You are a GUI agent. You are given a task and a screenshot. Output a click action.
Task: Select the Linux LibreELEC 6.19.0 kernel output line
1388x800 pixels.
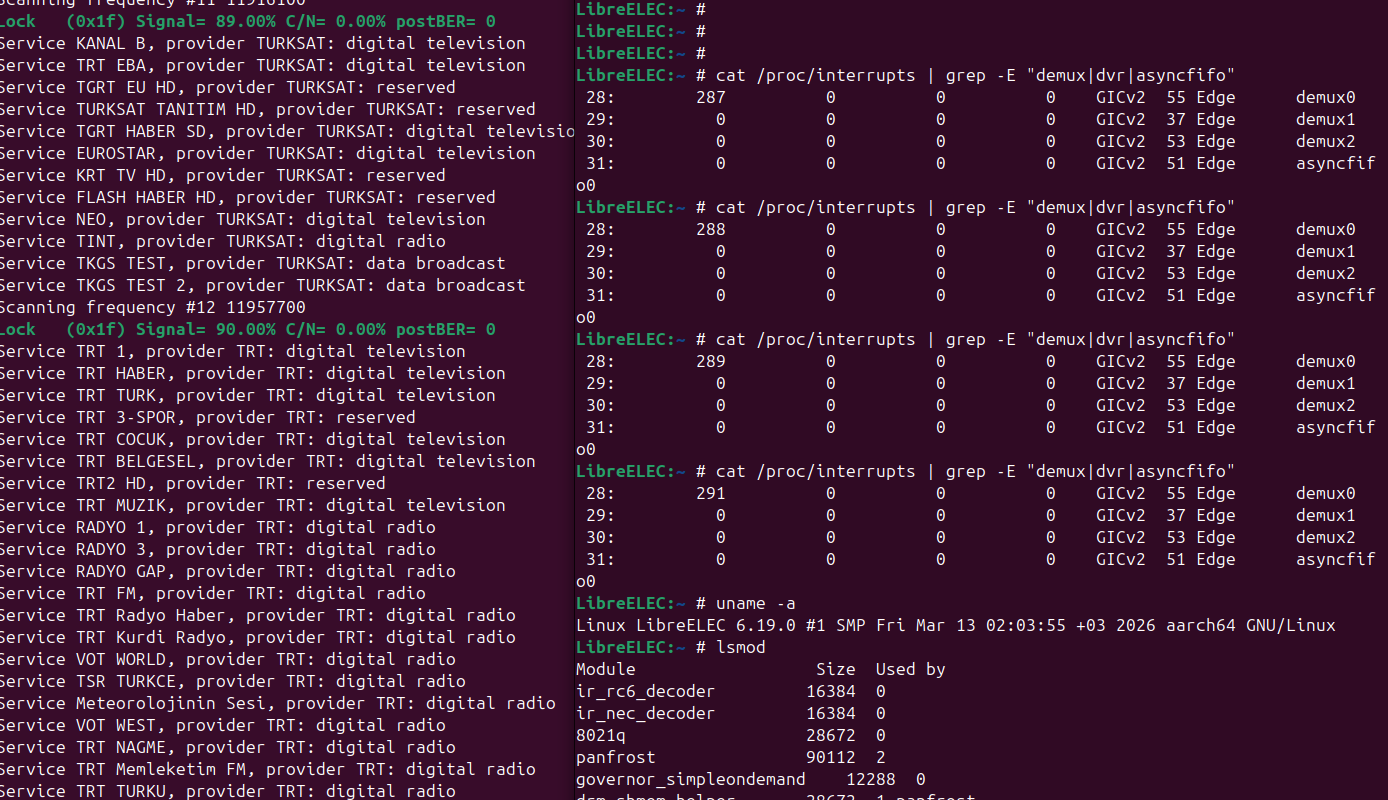955,625
